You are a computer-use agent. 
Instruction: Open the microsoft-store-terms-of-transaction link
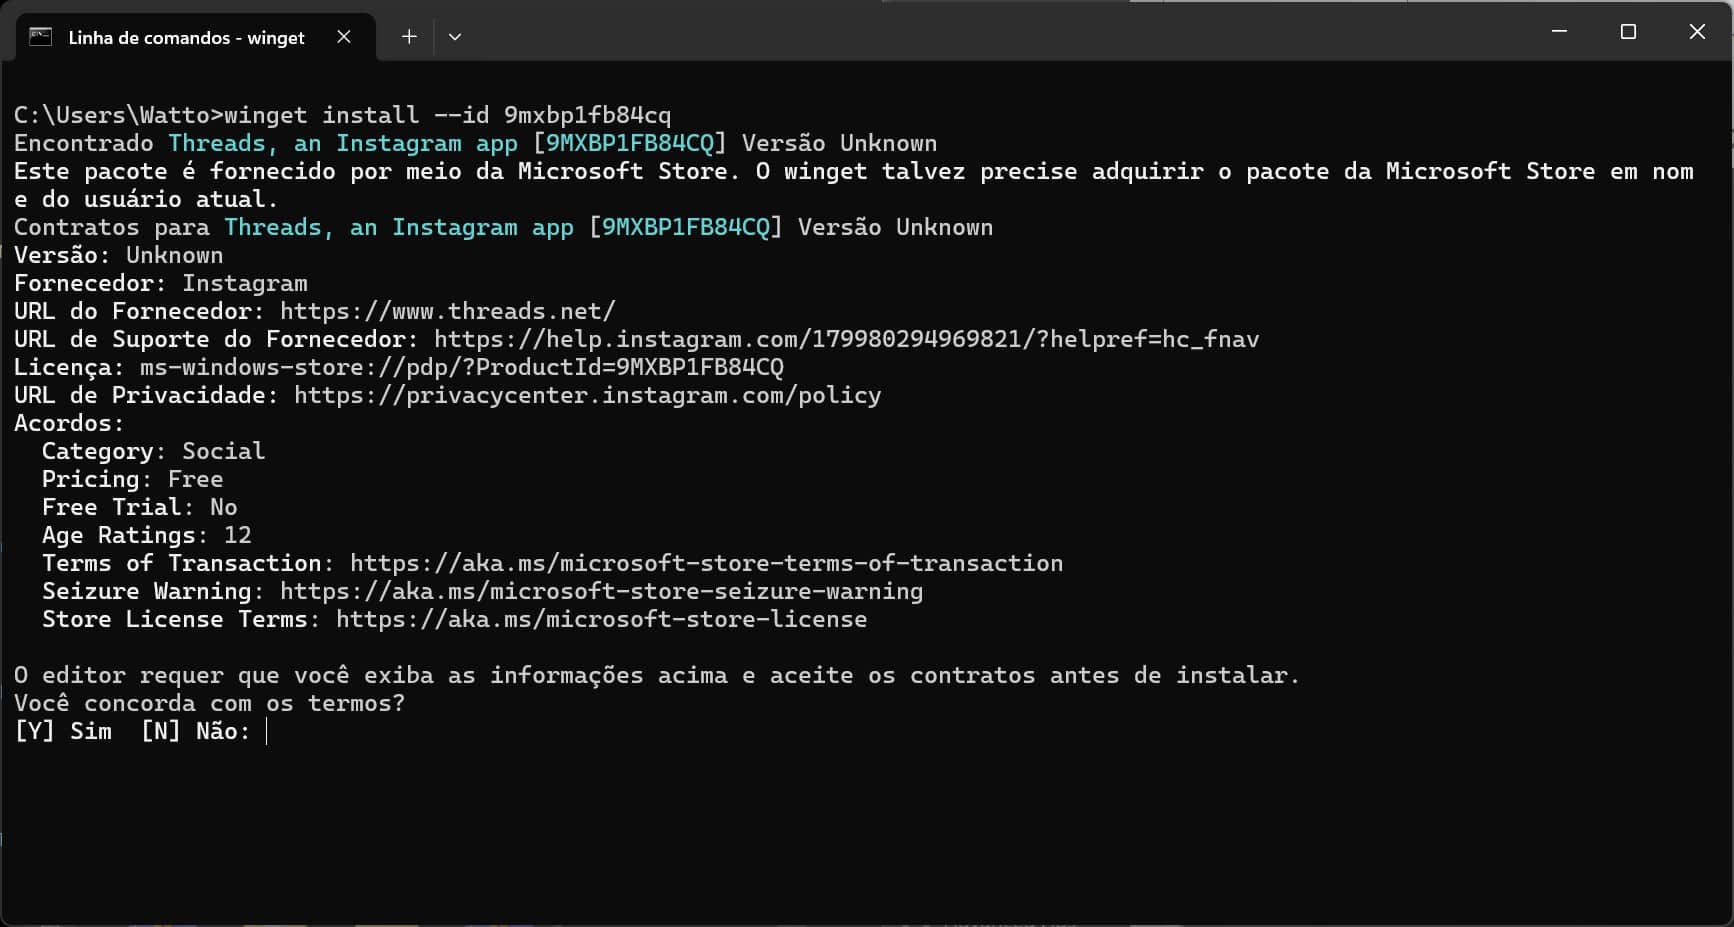point(706,563)
